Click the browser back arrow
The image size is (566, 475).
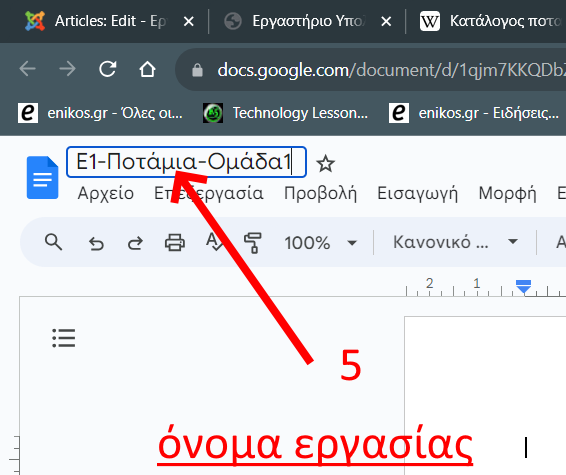point(28,69)
